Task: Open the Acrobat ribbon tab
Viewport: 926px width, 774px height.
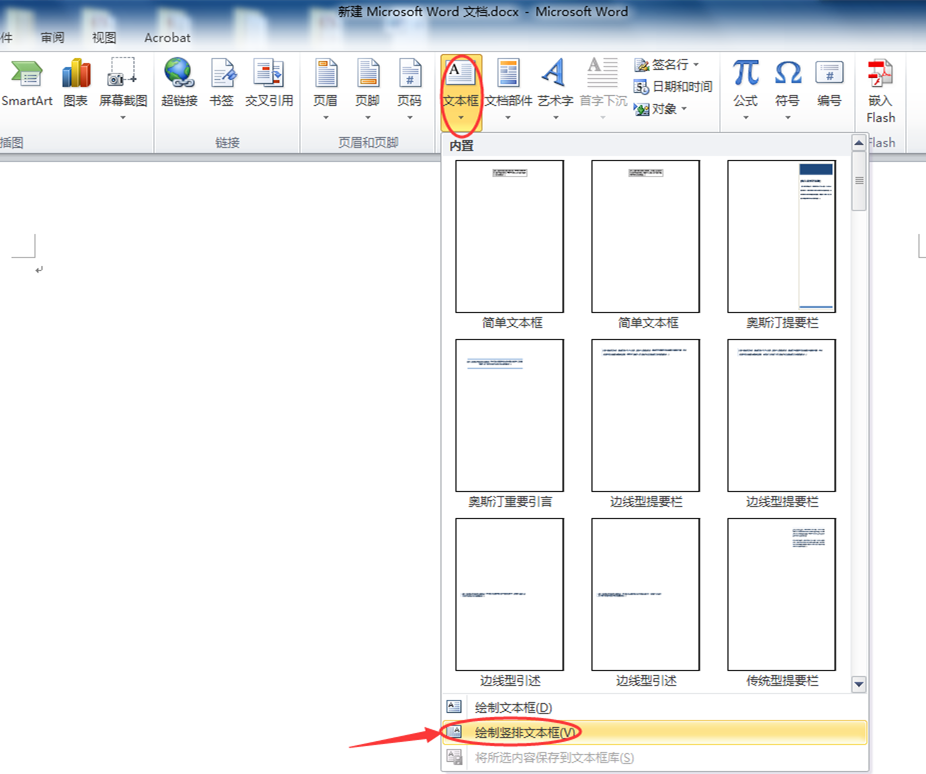Action: [167, 38]
